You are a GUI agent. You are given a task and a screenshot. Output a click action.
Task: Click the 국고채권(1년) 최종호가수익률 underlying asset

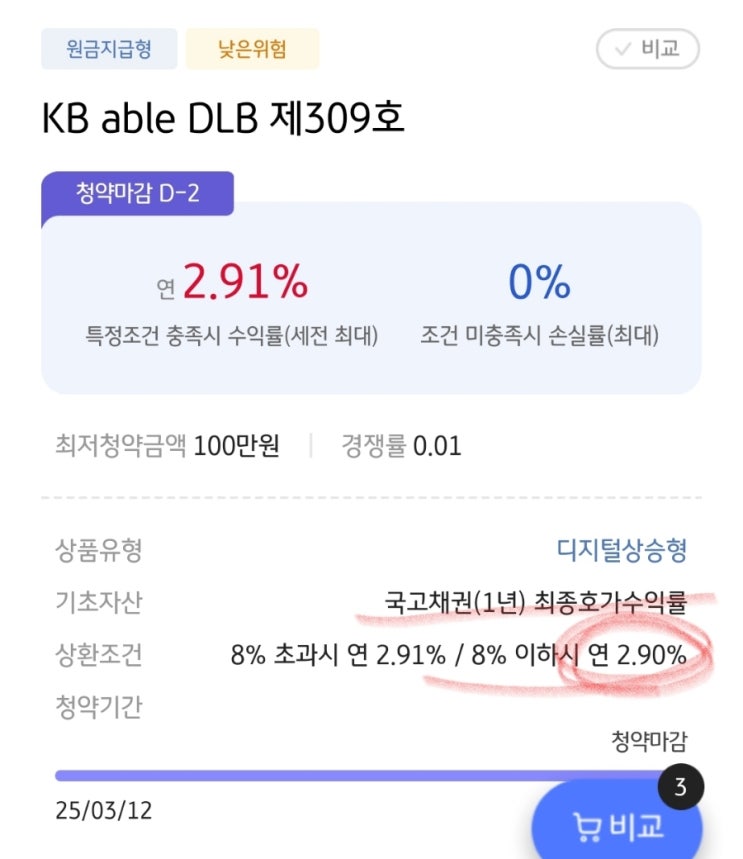pyautogui.click(x=536, y=602)
